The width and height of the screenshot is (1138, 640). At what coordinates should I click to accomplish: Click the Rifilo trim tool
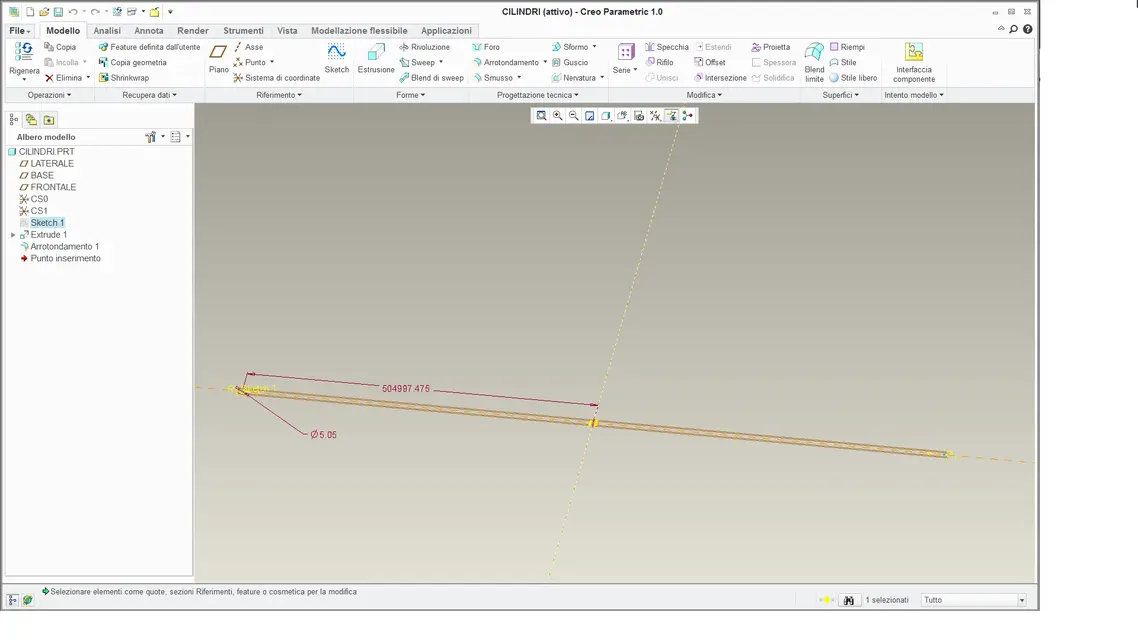[x=660, y=62]
